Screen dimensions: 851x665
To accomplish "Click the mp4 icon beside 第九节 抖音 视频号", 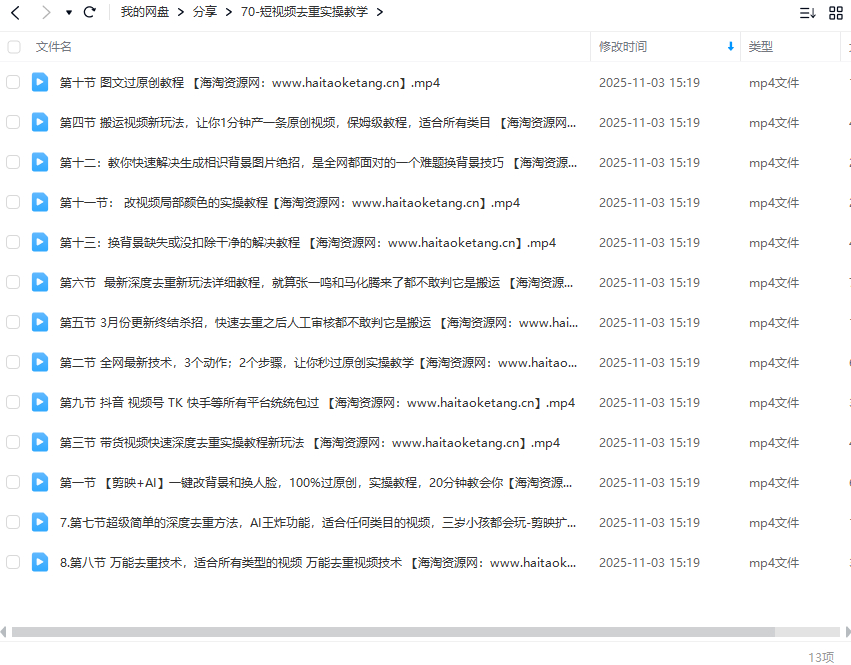I will coord(39,402).
